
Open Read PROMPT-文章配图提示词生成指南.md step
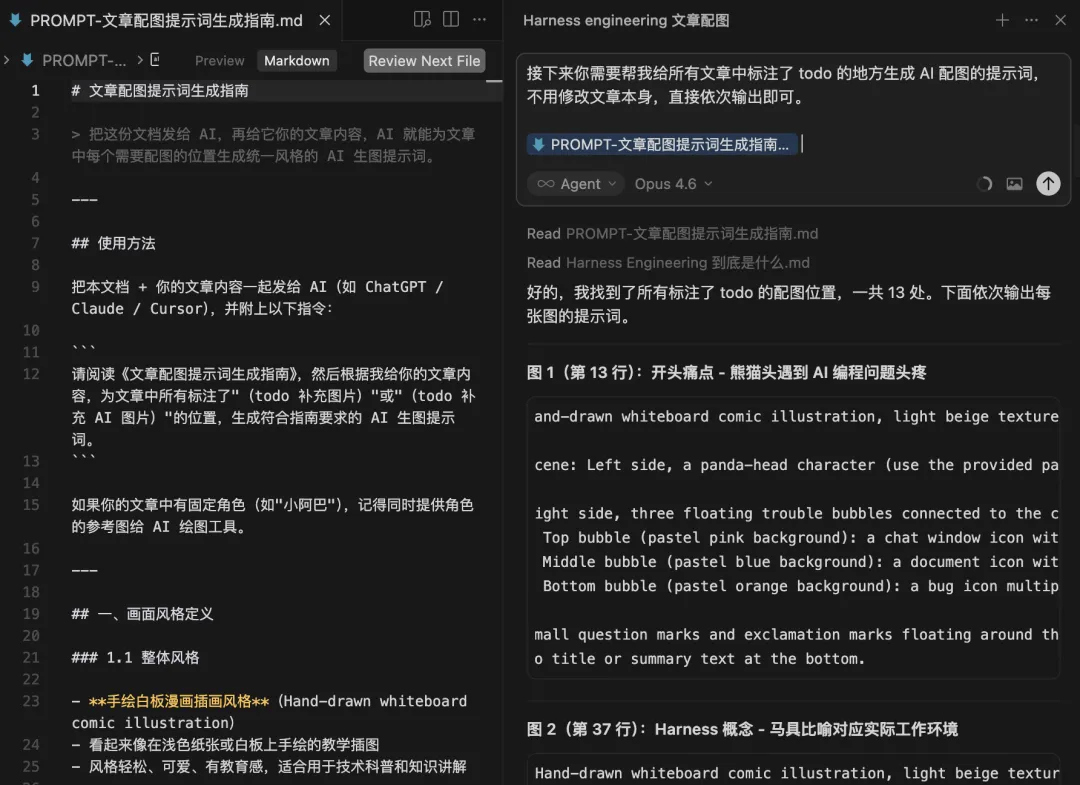(672, 233)
